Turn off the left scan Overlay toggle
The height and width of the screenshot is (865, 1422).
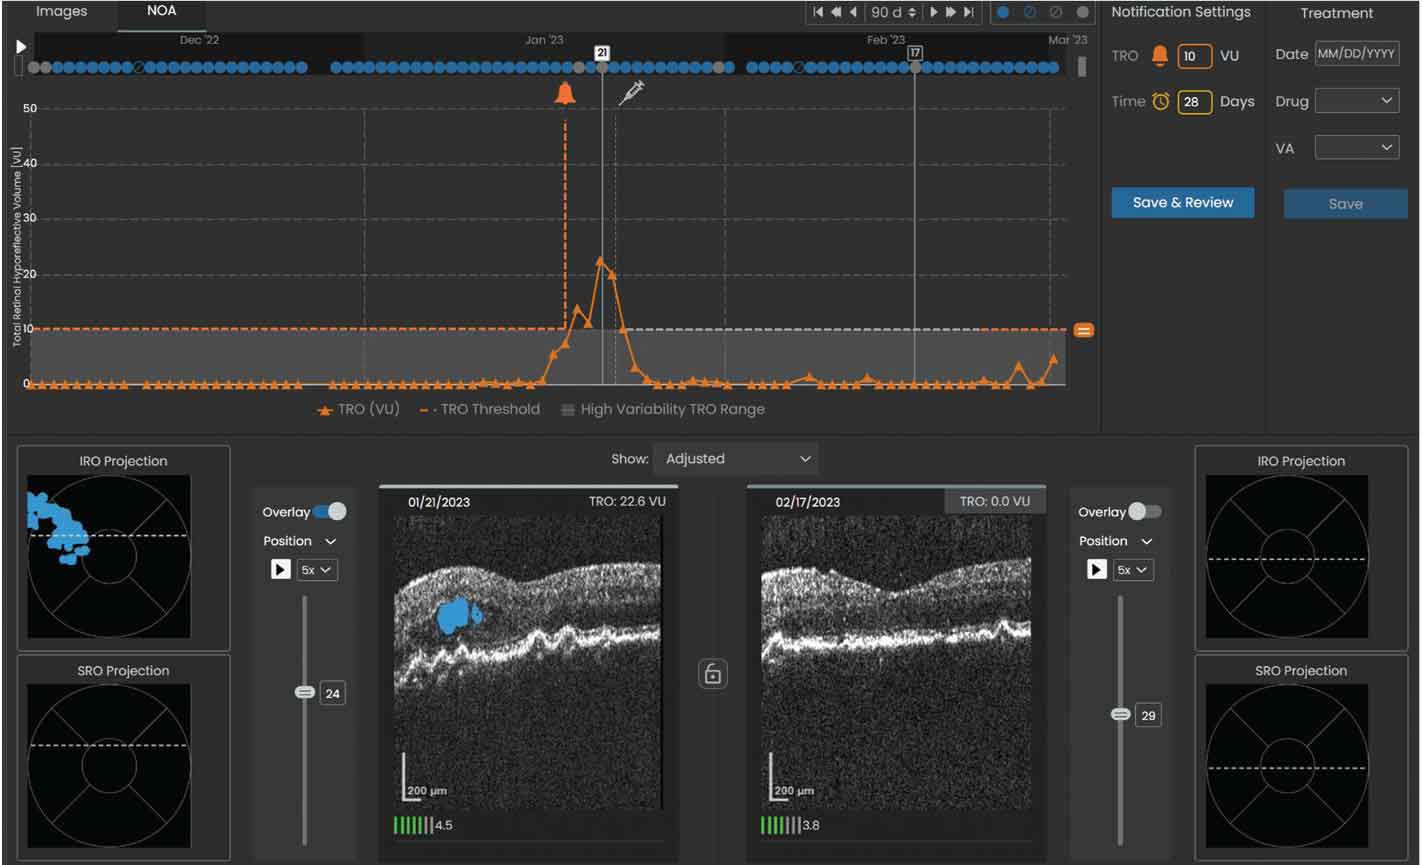pyautogui.click(x=329, y=512)
